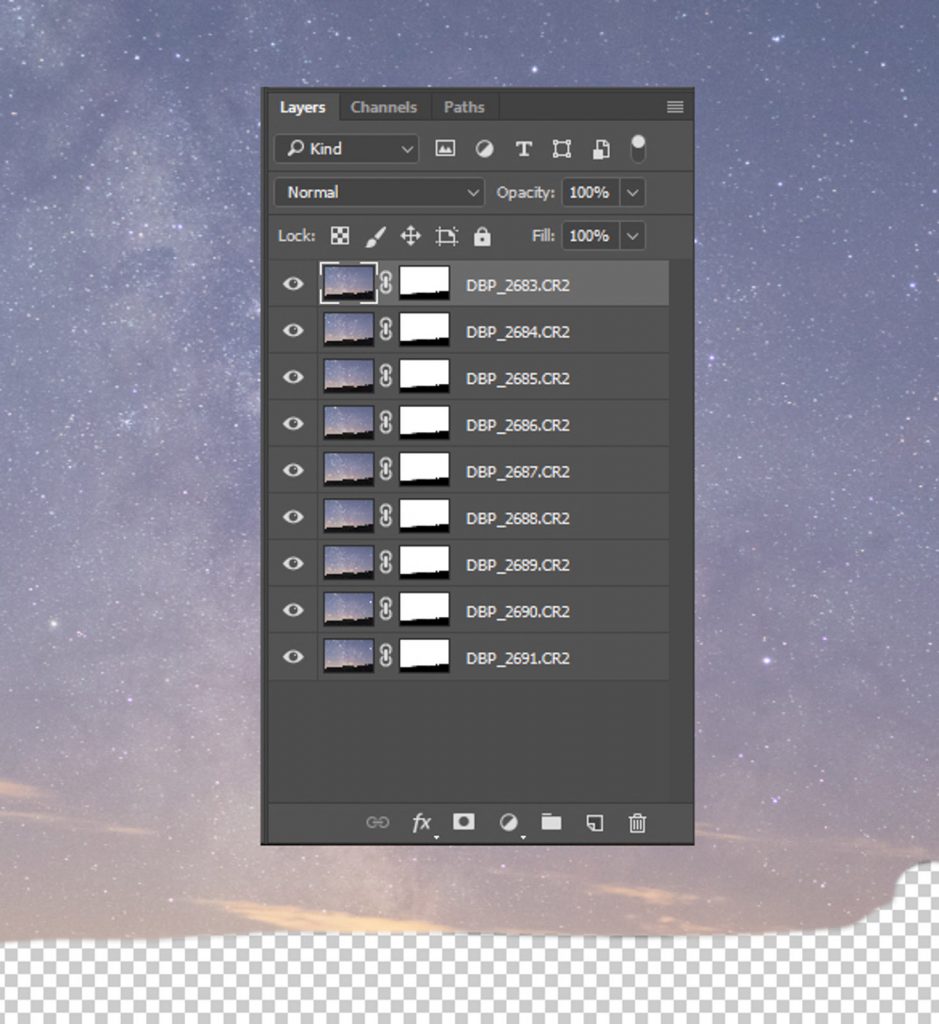Viewport: 939px width, 1024px height.
Task: Hide the DBP_2683.CR2 layer
Action: coord(292,284)
